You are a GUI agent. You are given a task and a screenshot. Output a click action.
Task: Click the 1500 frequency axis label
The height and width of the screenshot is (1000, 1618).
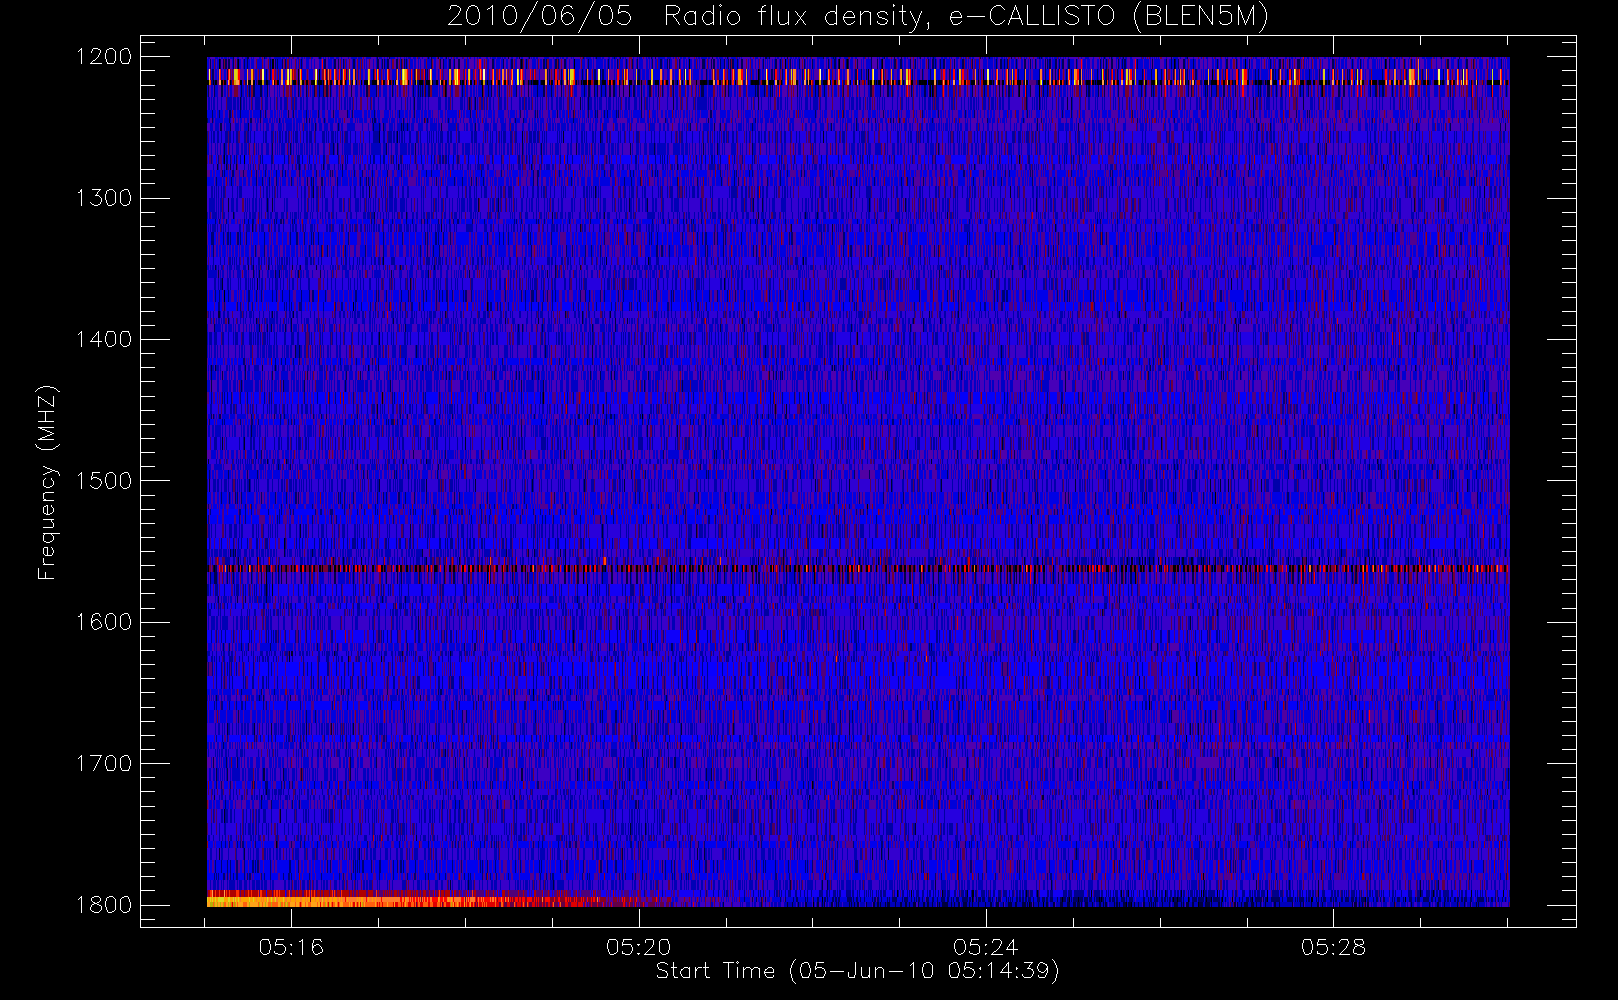105,480
